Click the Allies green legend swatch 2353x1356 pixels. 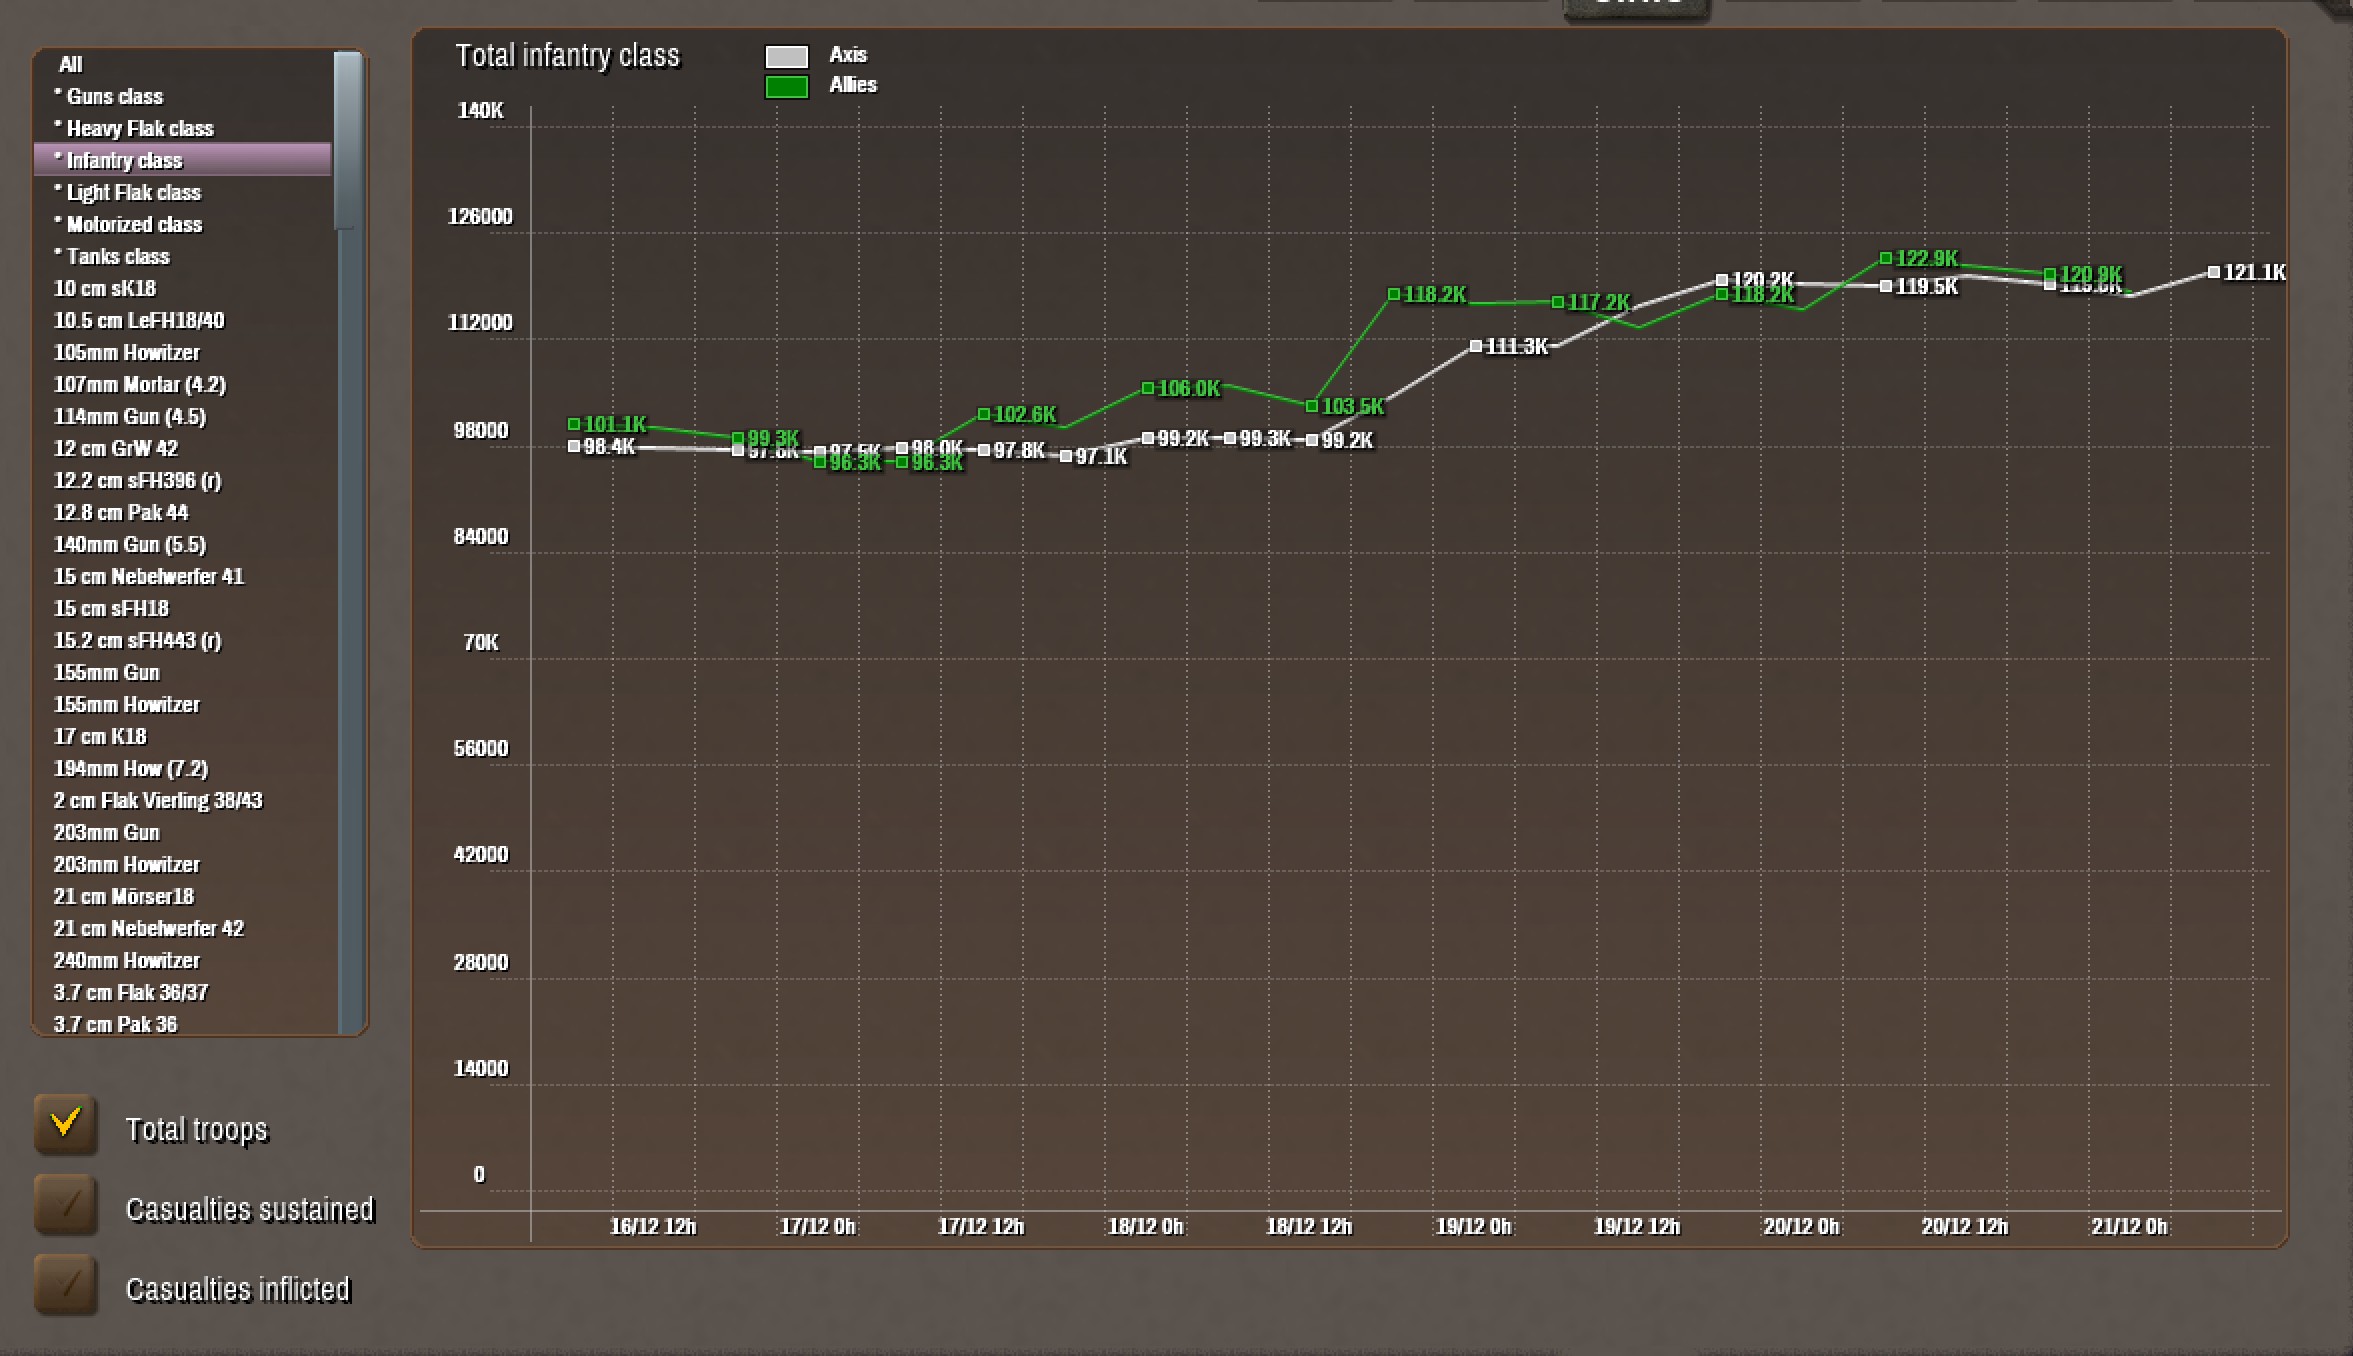point(786,87)
